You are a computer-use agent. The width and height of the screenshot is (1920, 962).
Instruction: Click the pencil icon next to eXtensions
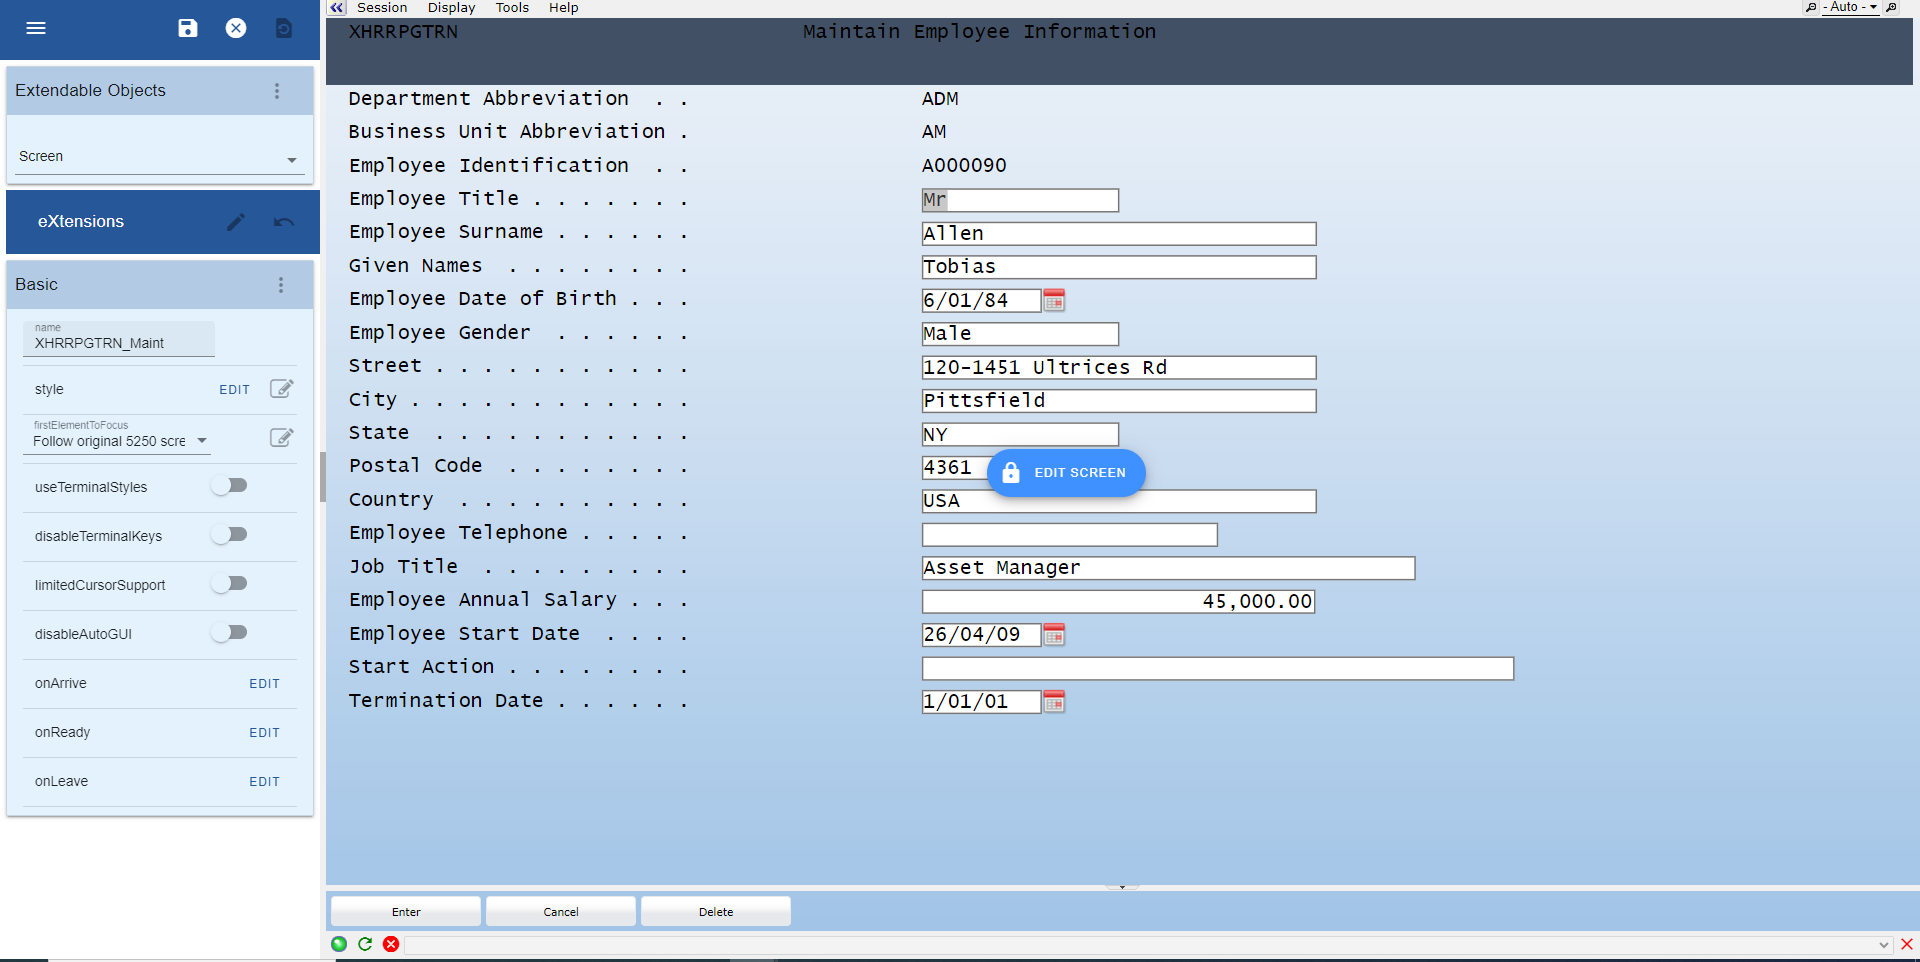coord(236,222)
